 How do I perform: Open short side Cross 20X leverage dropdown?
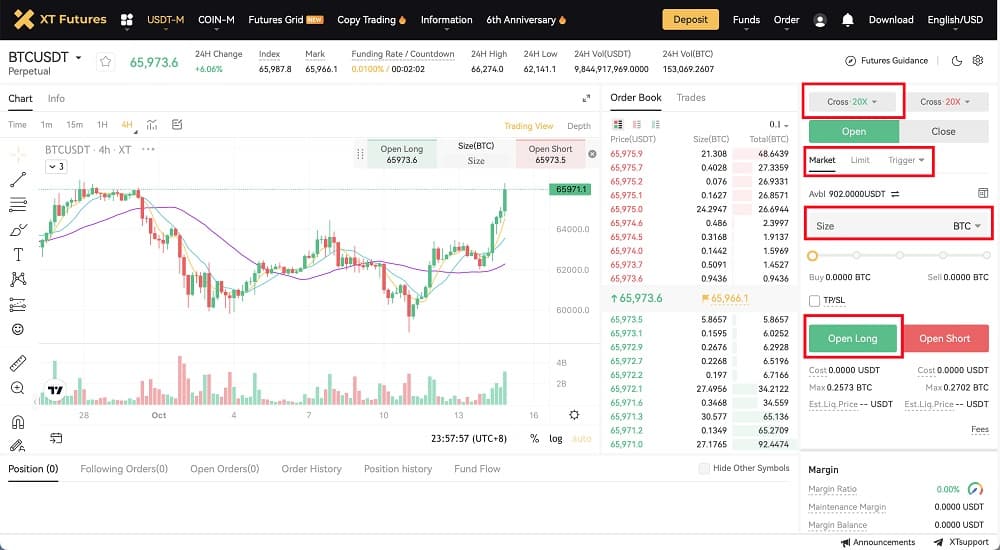[945, 101]
